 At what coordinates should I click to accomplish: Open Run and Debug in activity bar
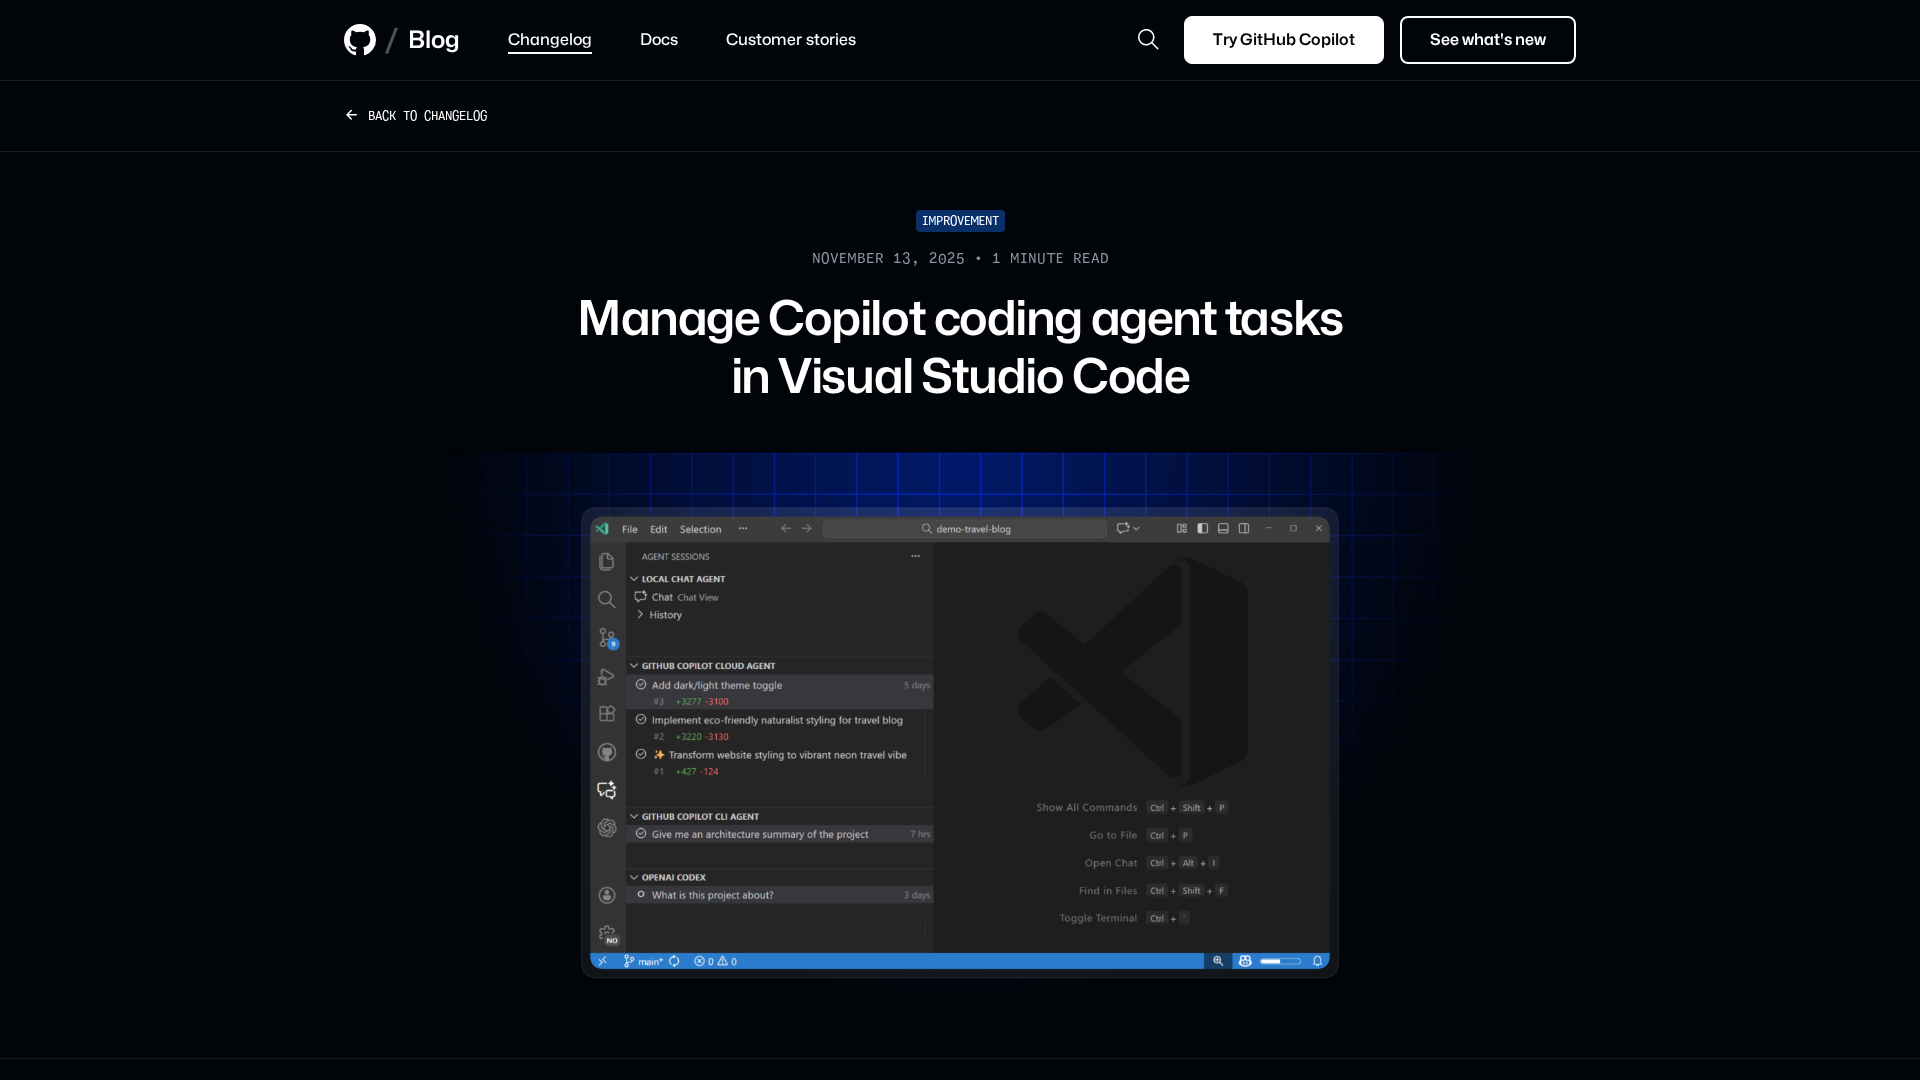606,677
